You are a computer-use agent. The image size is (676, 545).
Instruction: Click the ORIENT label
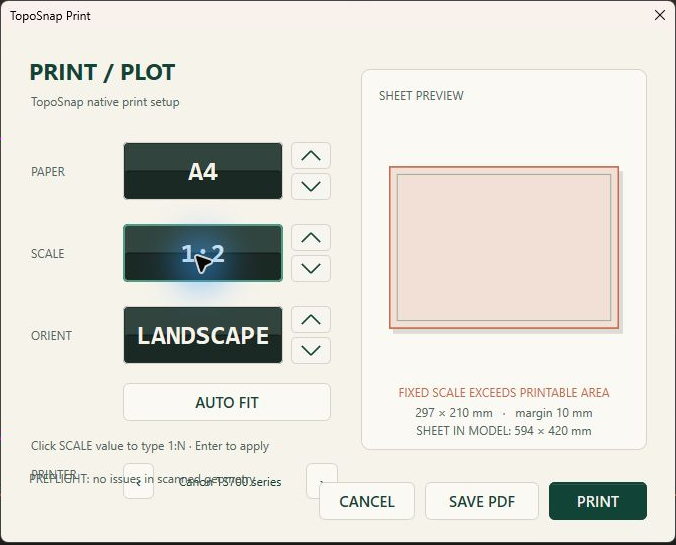pyautogui.click(x=51, y=335)
